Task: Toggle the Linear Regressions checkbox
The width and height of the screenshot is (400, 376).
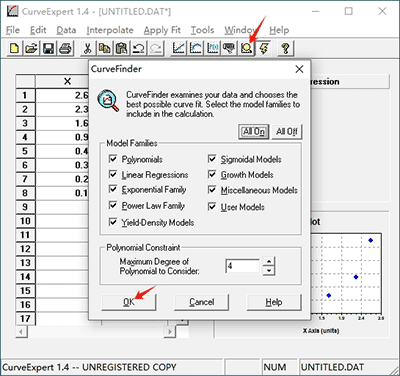Action: (x=113, y=174)
